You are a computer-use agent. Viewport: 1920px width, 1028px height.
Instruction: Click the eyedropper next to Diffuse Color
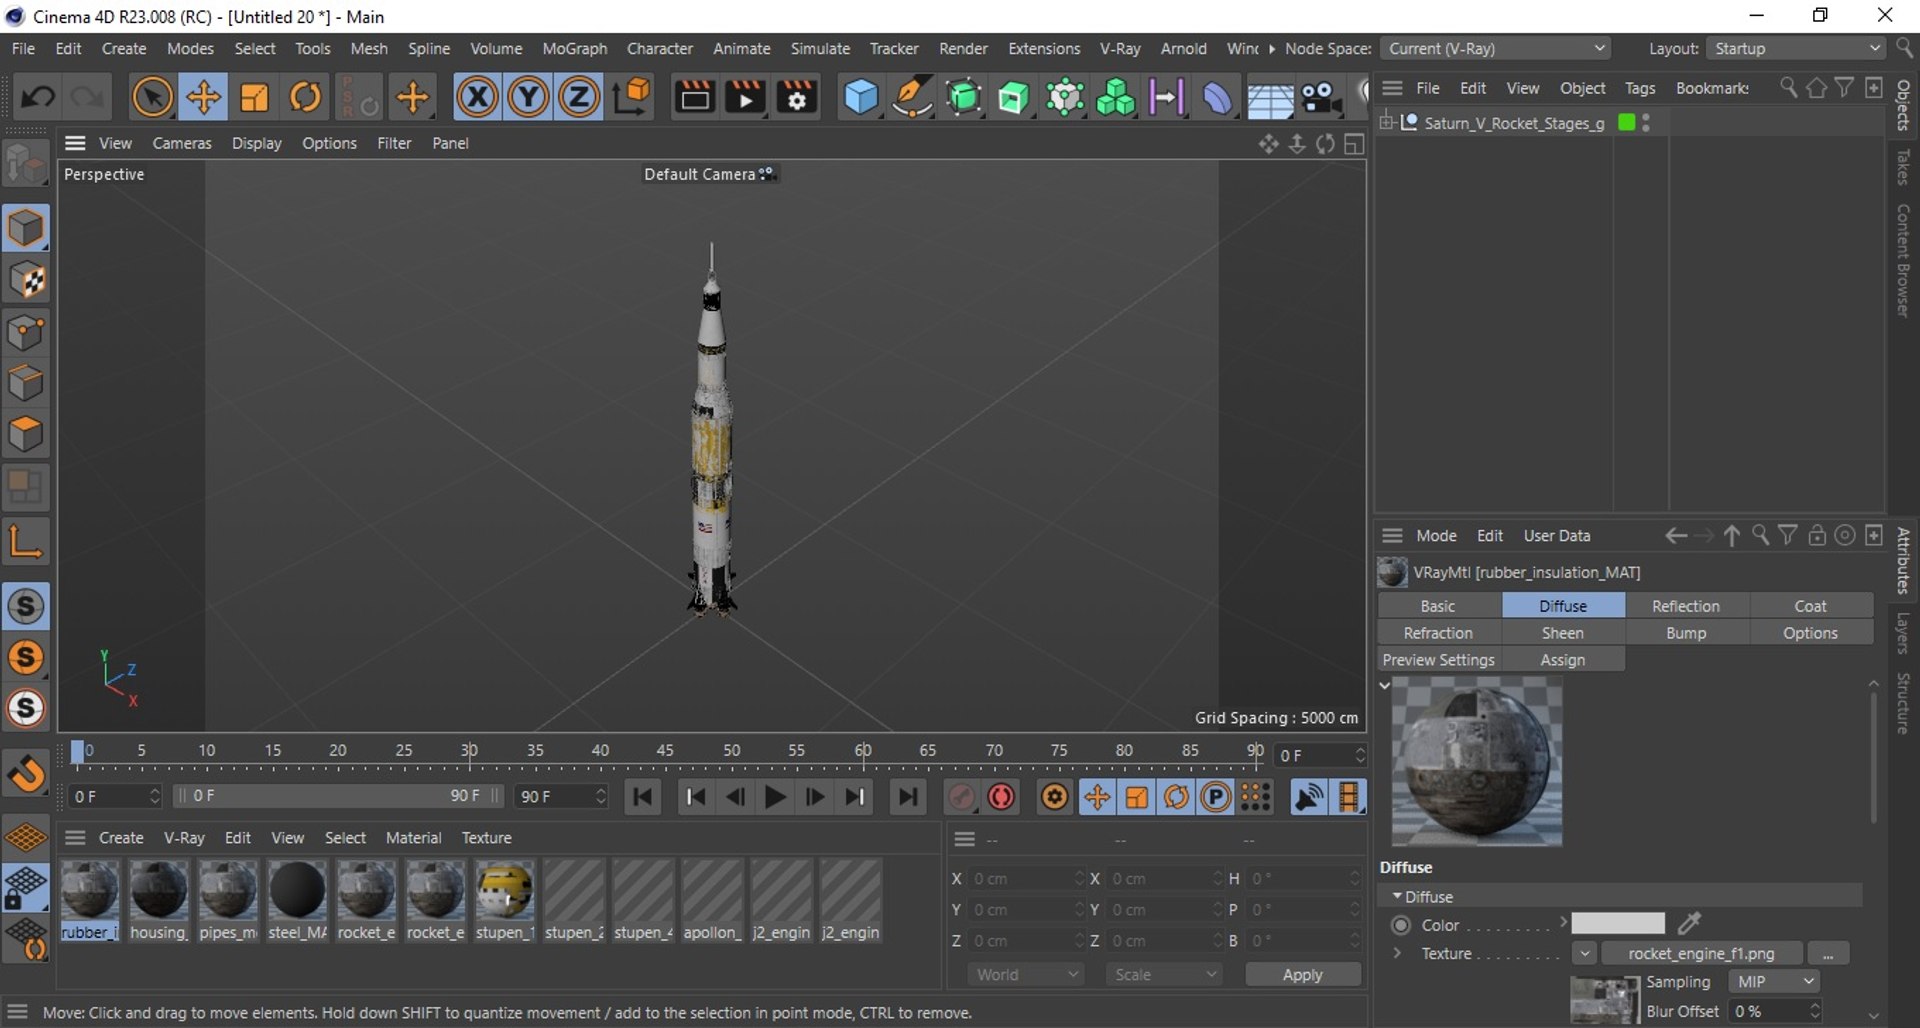[1689, 924]
